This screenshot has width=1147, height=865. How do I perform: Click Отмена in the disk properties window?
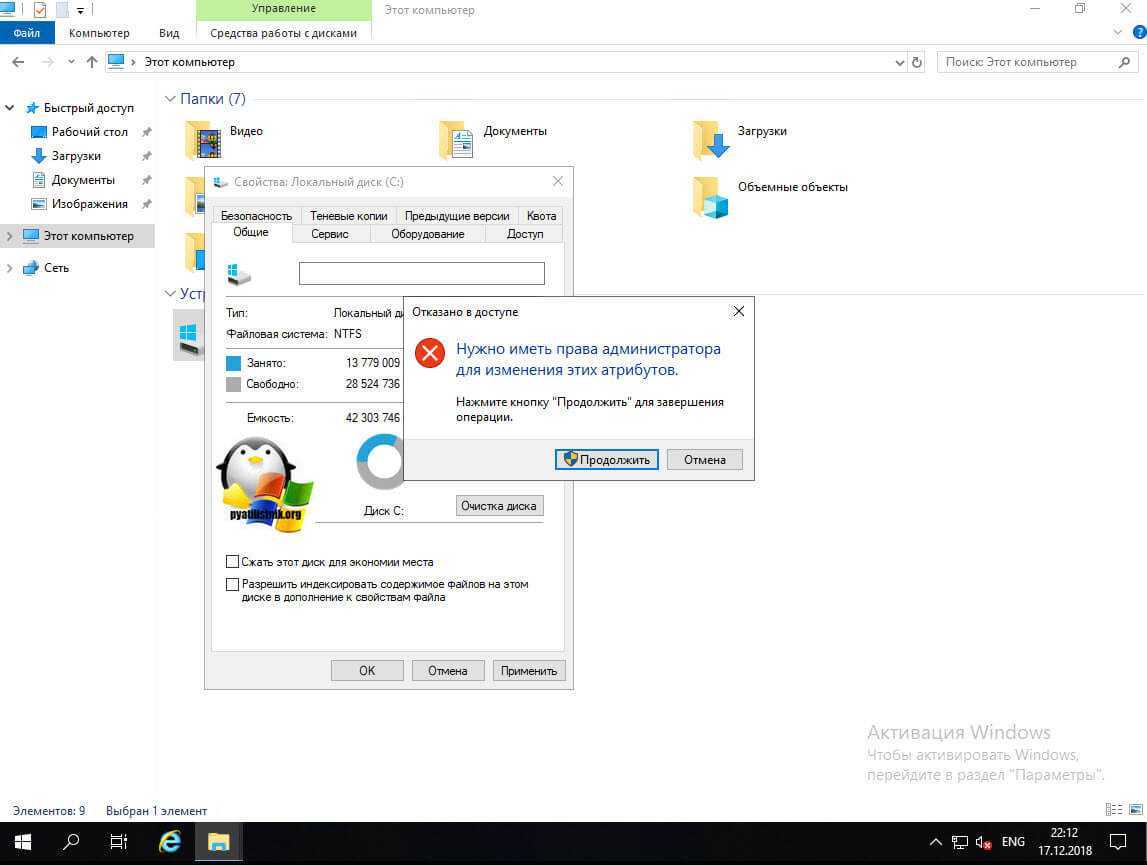[x=448, y=670]
